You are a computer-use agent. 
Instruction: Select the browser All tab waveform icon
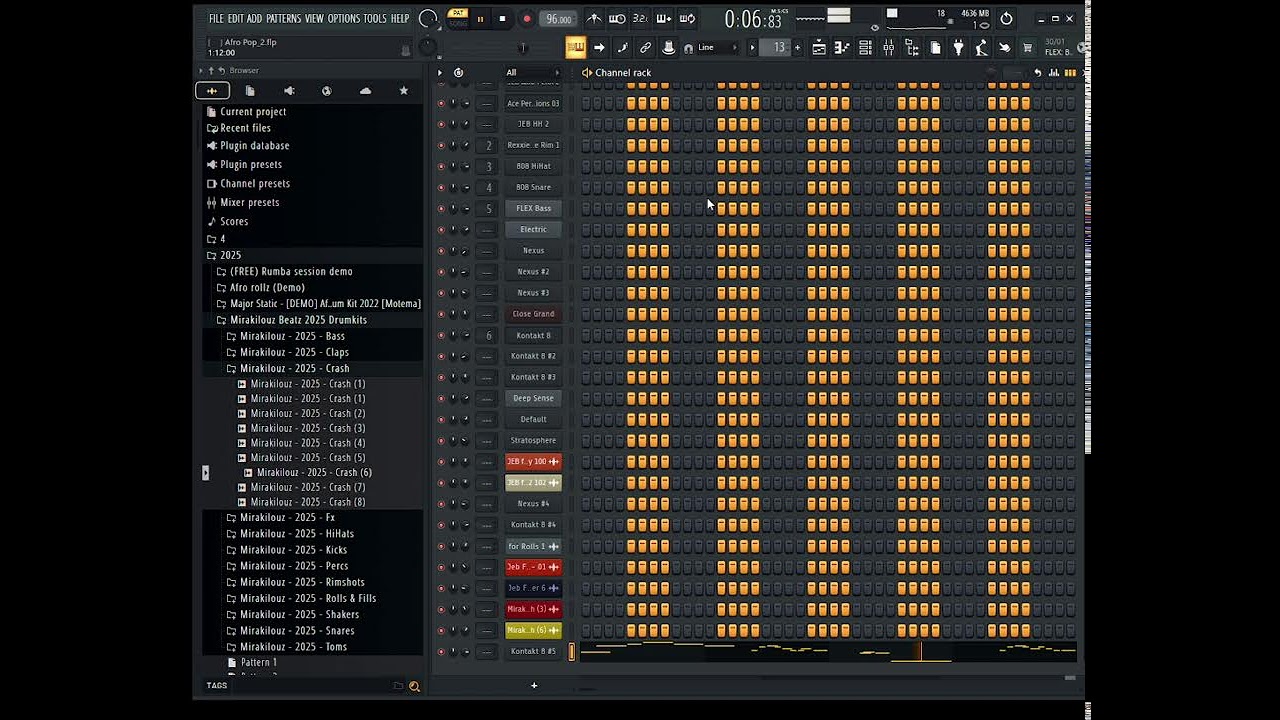click(x=212, y=91)
